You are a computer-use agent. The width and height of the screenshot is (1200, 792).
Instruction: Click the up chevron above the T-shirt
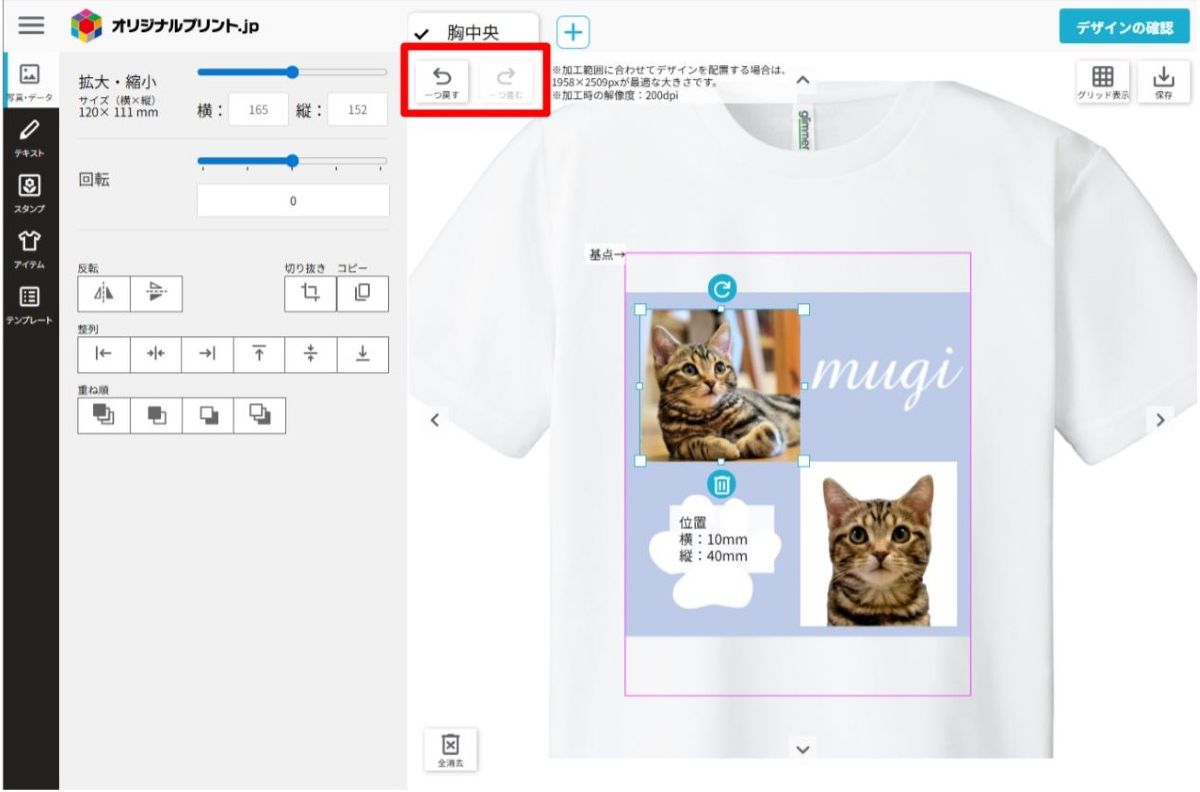[801, 80]
